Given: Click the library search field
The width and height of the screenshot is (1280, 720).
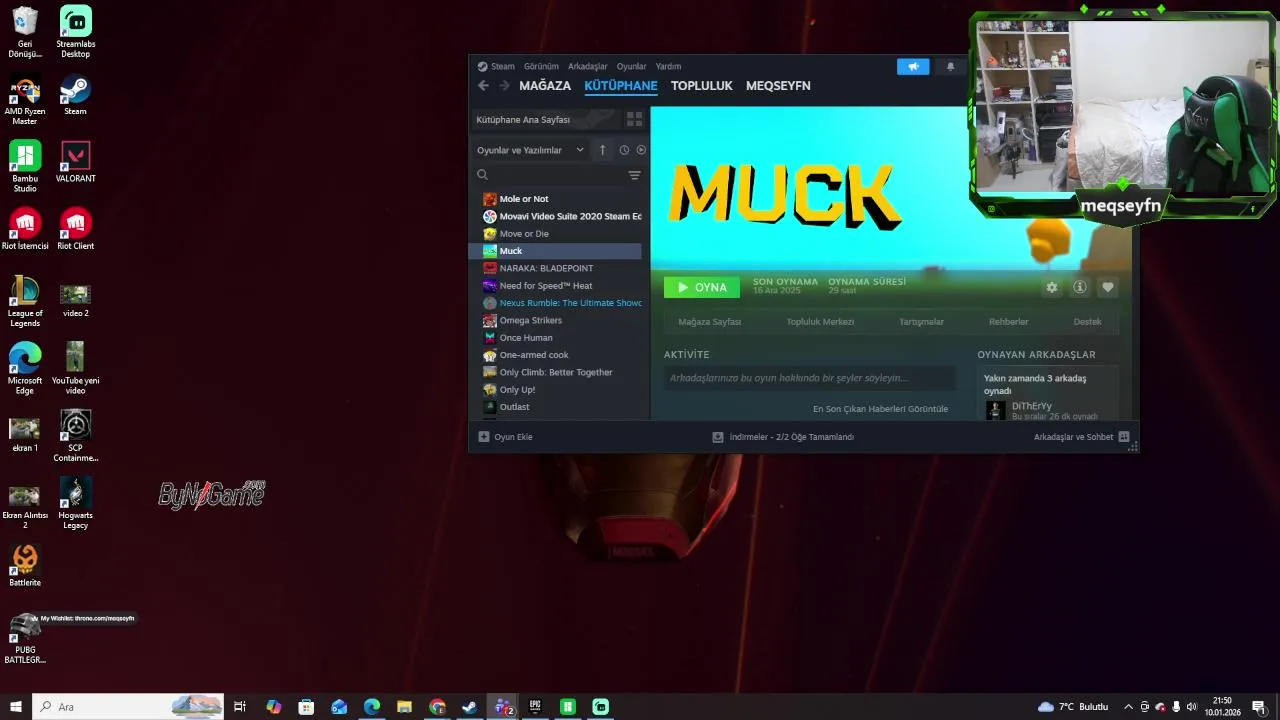Looking at the screenshot, I should (x=550, y=175).
